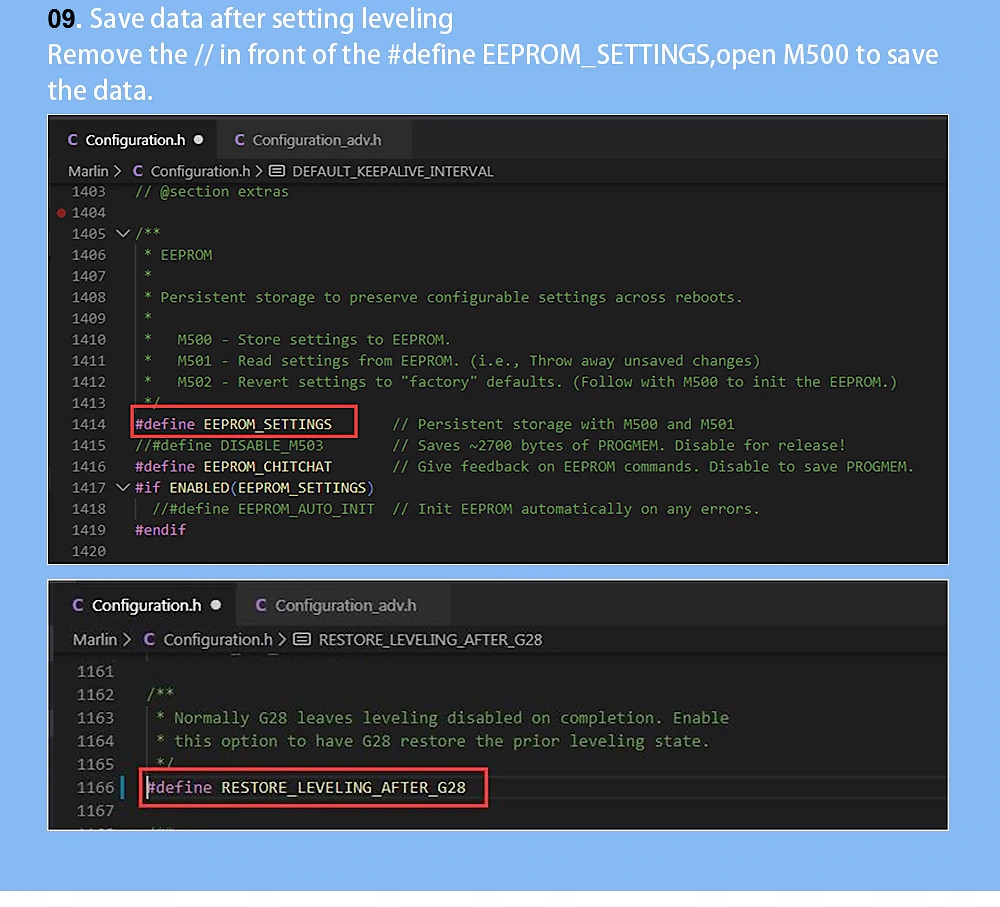Click the RESTORE_LEVELING_AFTER_G28 breadcrumb item
The image size is (1000, 907).
[430, 639]
